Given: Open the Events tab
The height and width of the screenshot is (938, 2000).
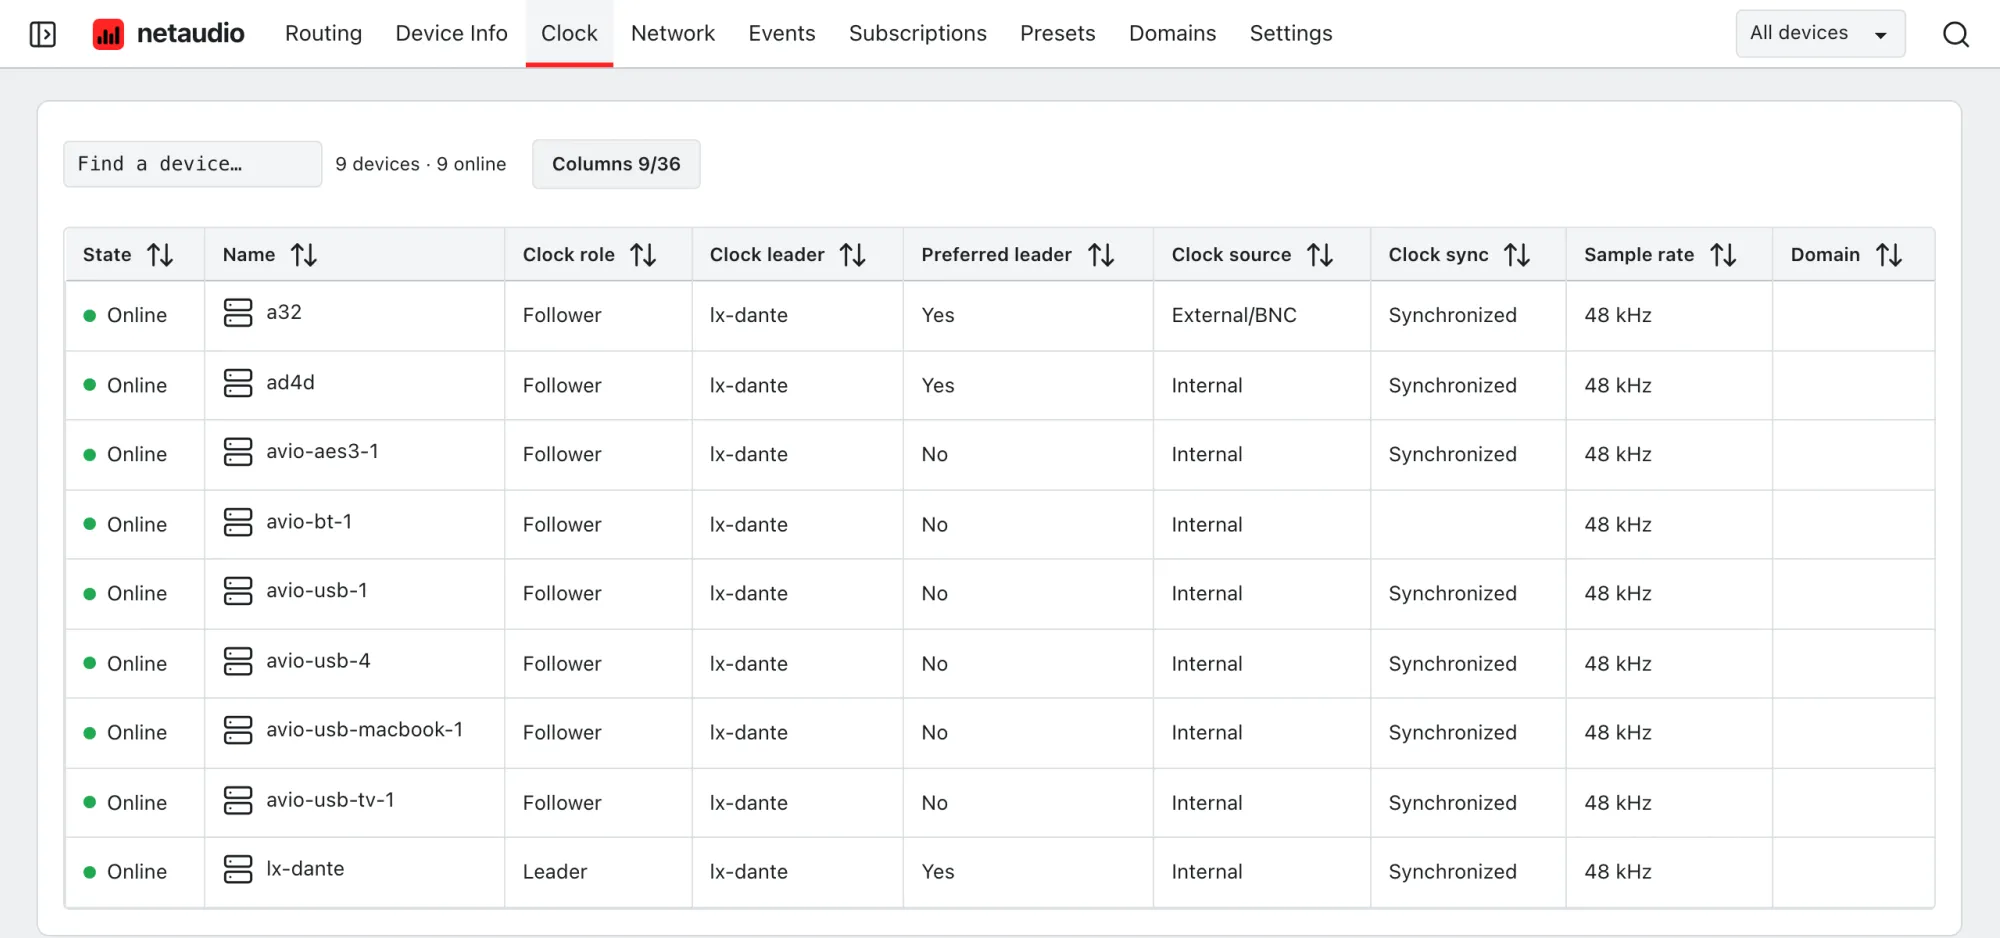Looking at the screenshot, I should tap(782, 33).
